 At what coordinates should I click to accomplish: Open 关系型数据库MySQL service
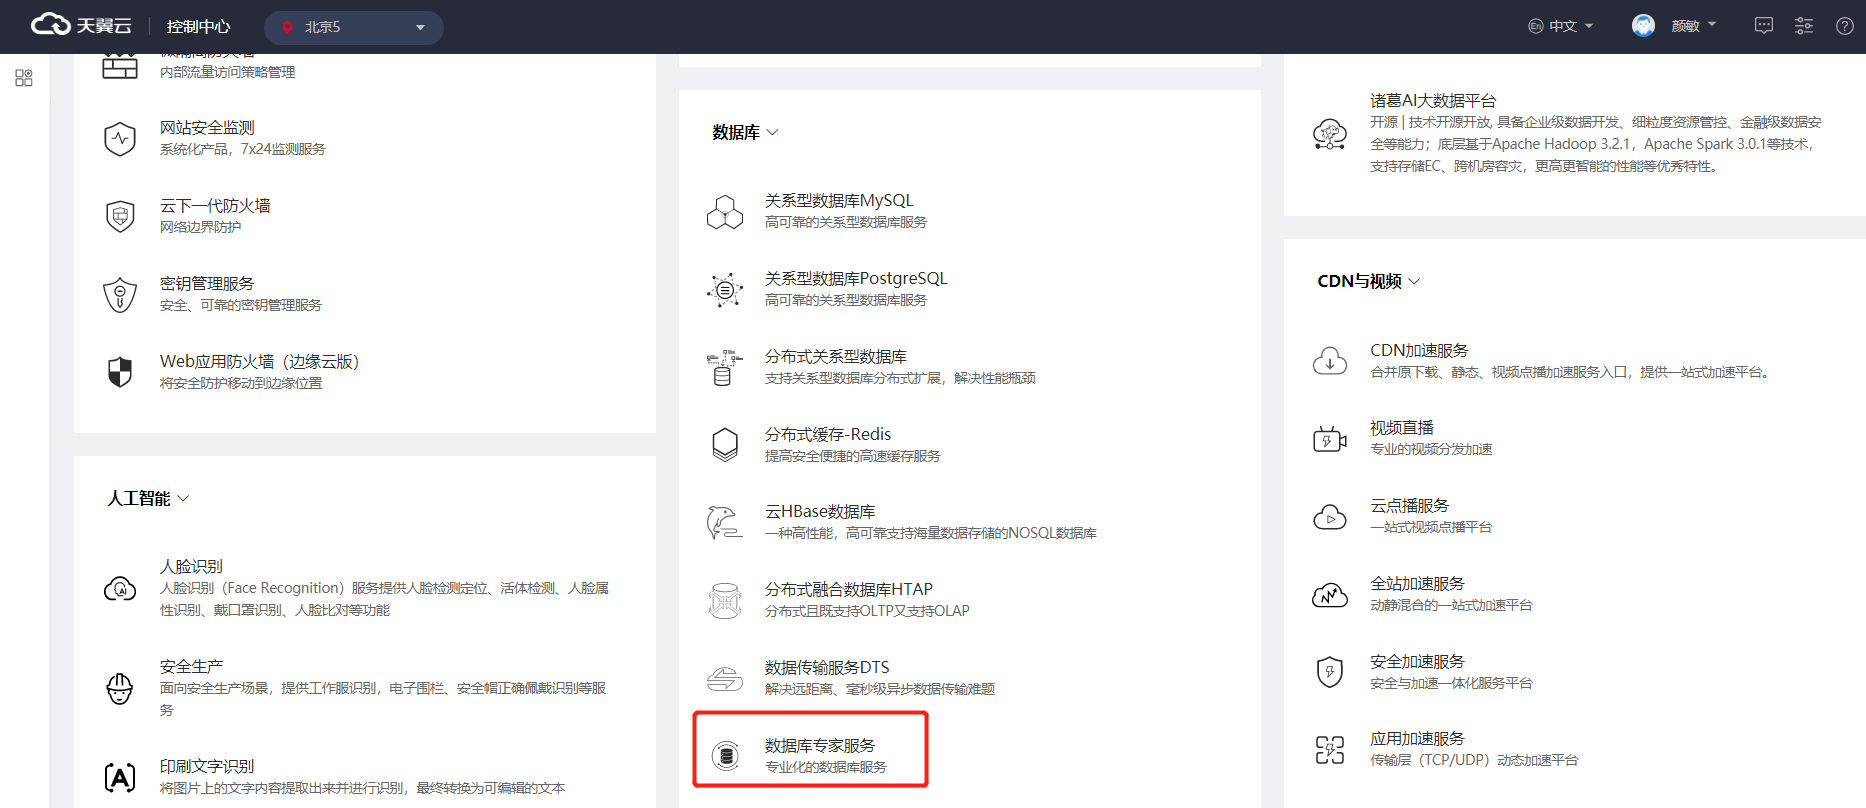[839, 201]
